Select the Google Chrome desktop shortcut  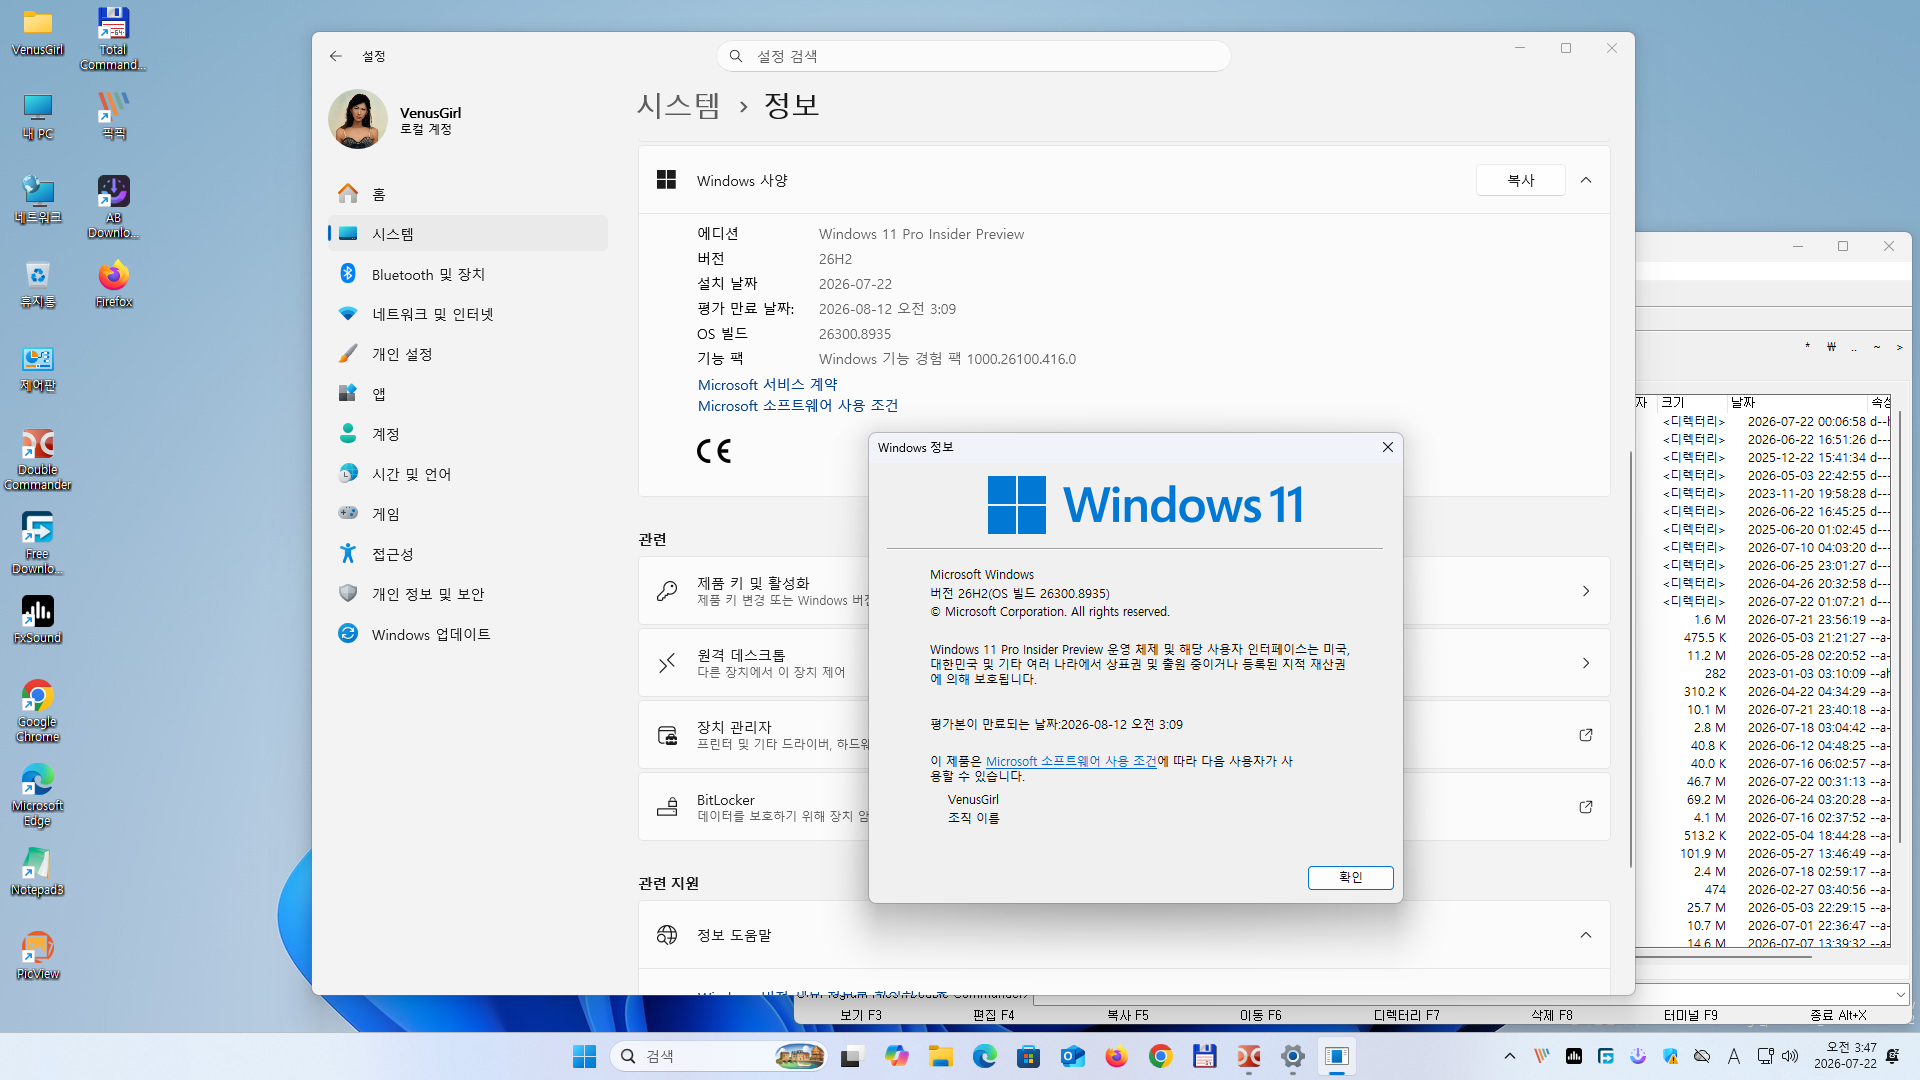pyautogui.click(x=38, y=711)
